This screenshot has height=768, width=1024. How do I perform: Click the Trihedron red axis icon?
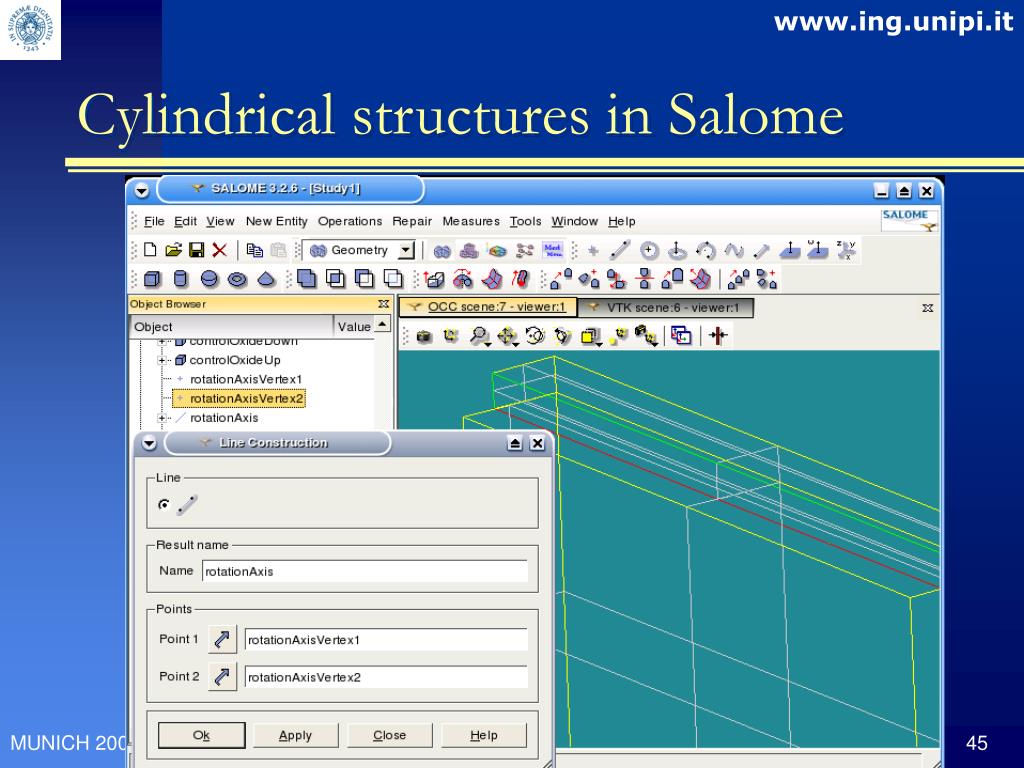click(718, 336)
